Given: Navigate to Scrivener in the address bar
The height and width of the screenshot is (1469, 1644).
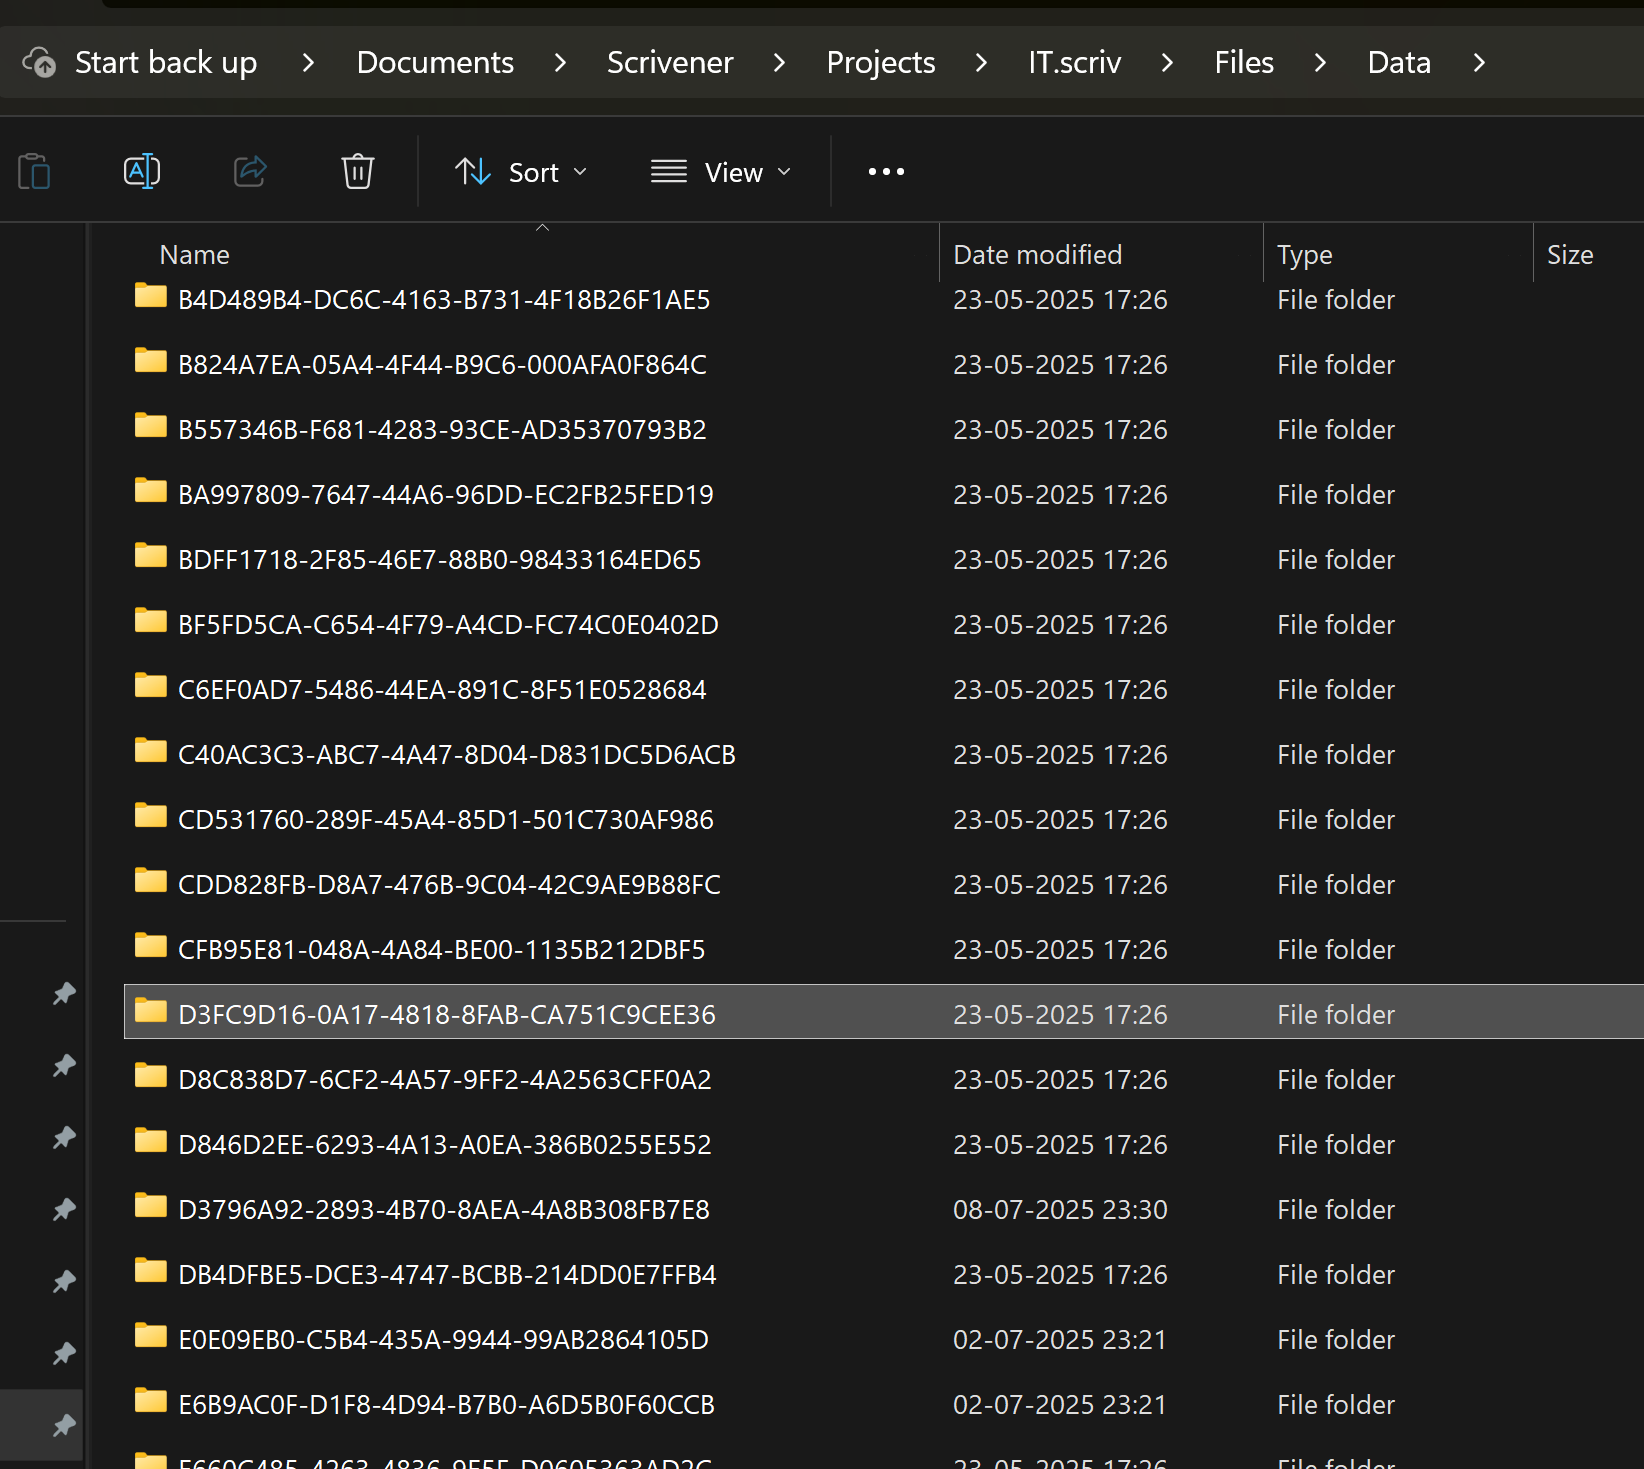Looking at the screenshot, I should pos(669,62).
